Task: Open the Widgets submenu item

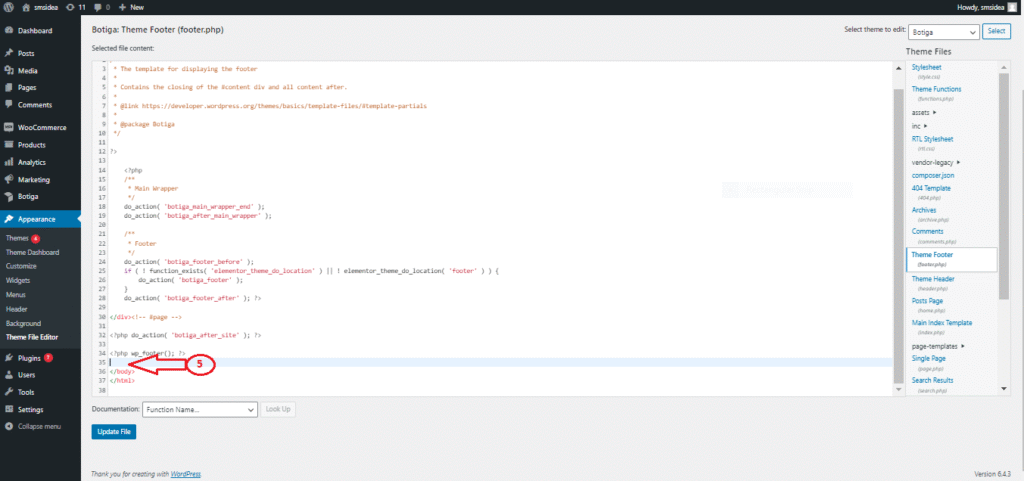Action: [x=19, y=280]
